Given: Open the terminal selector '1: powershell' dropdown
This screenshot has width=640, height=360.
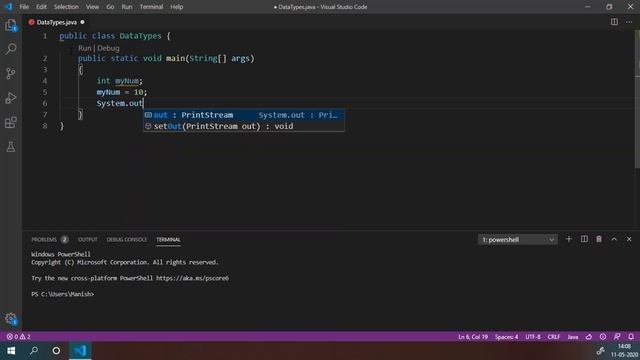Looking at the screenshot, I should (518, 240).
